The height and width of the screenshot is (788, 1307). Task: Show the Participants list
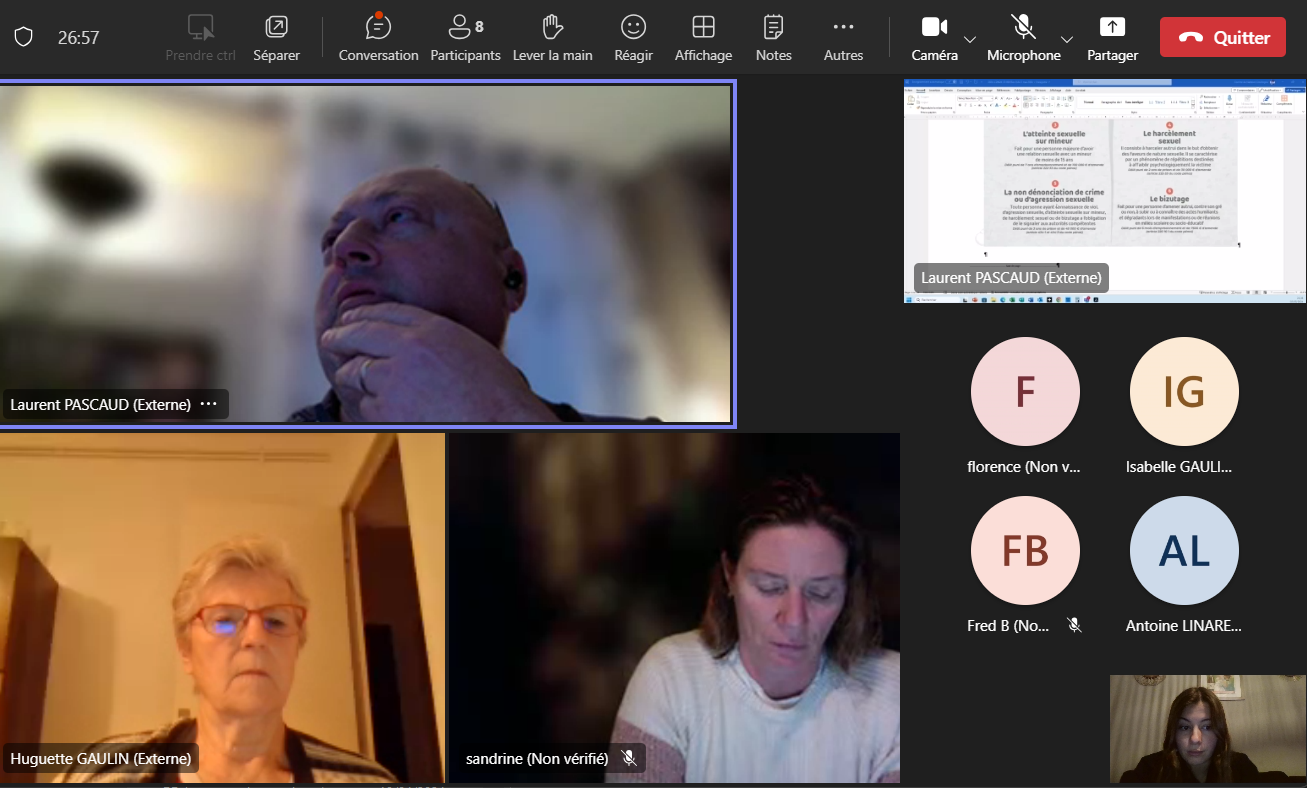[x=465, y=38]
